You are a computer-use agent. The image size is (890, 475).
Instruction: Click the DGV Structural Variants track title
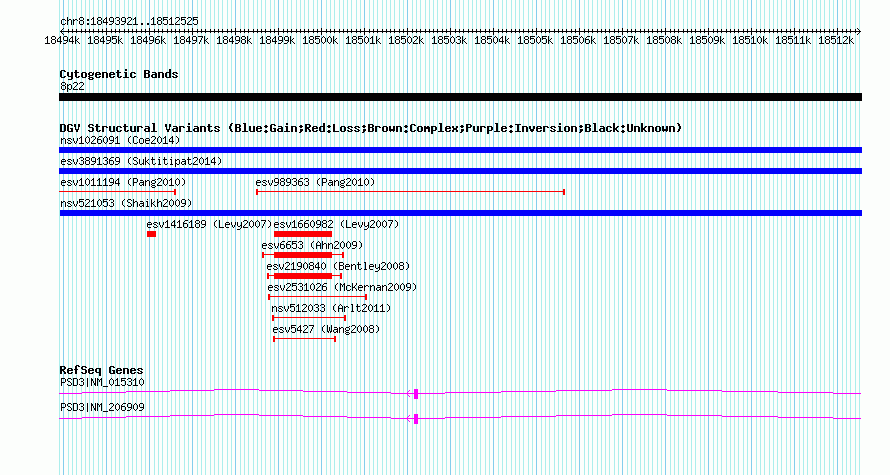point(371,128)
